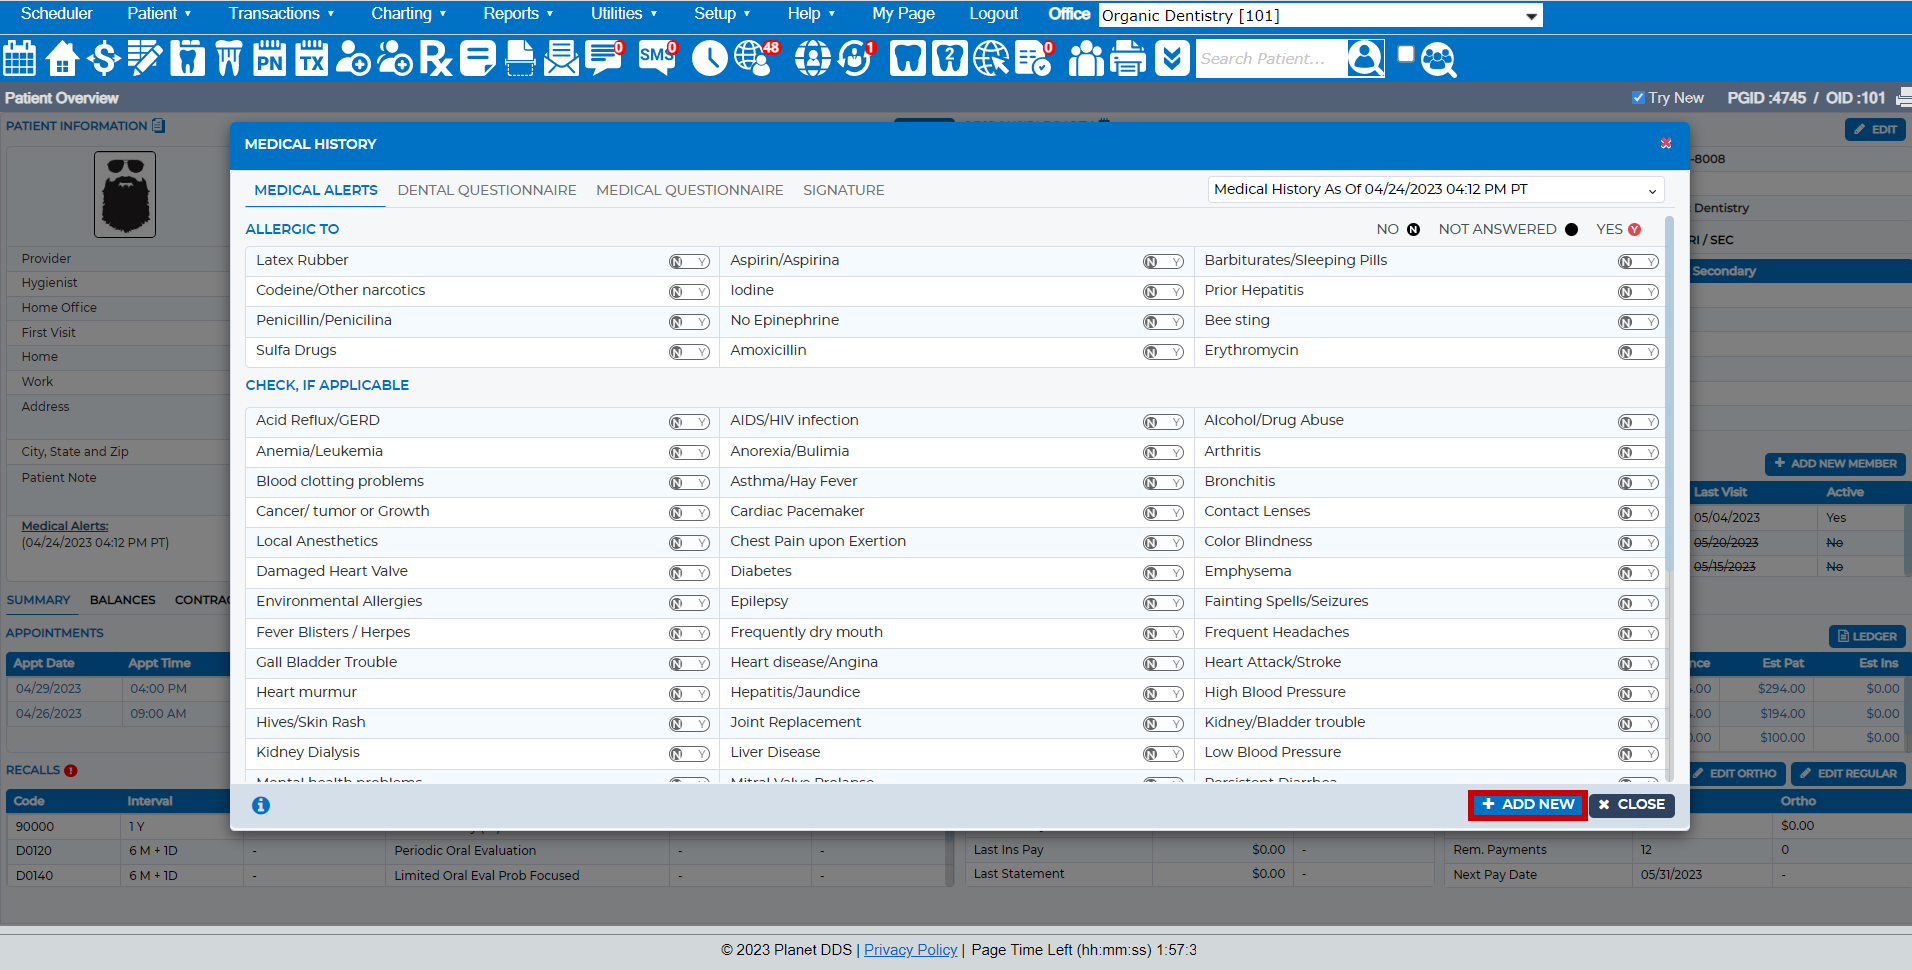Click the printer icon in toolbar
1912x970 pixels.
coord(1128,58)
